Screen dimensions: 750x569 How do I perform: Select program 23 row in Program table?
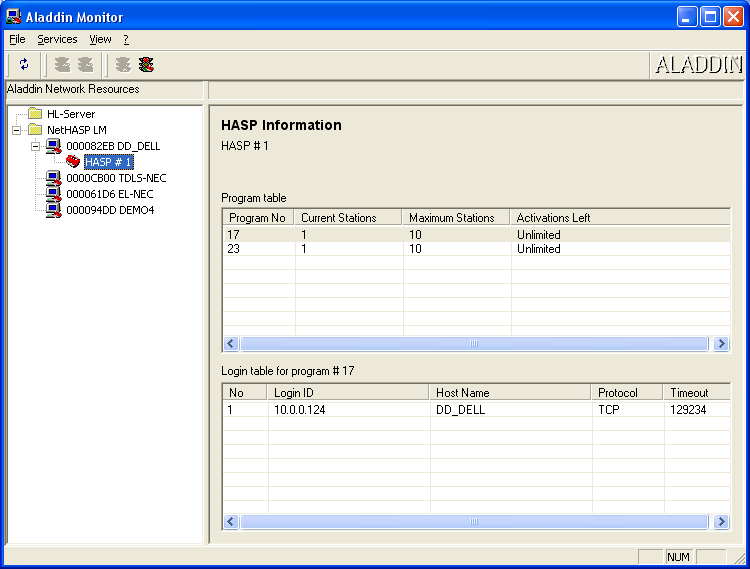pyautogui.click(x=476, y=249)
